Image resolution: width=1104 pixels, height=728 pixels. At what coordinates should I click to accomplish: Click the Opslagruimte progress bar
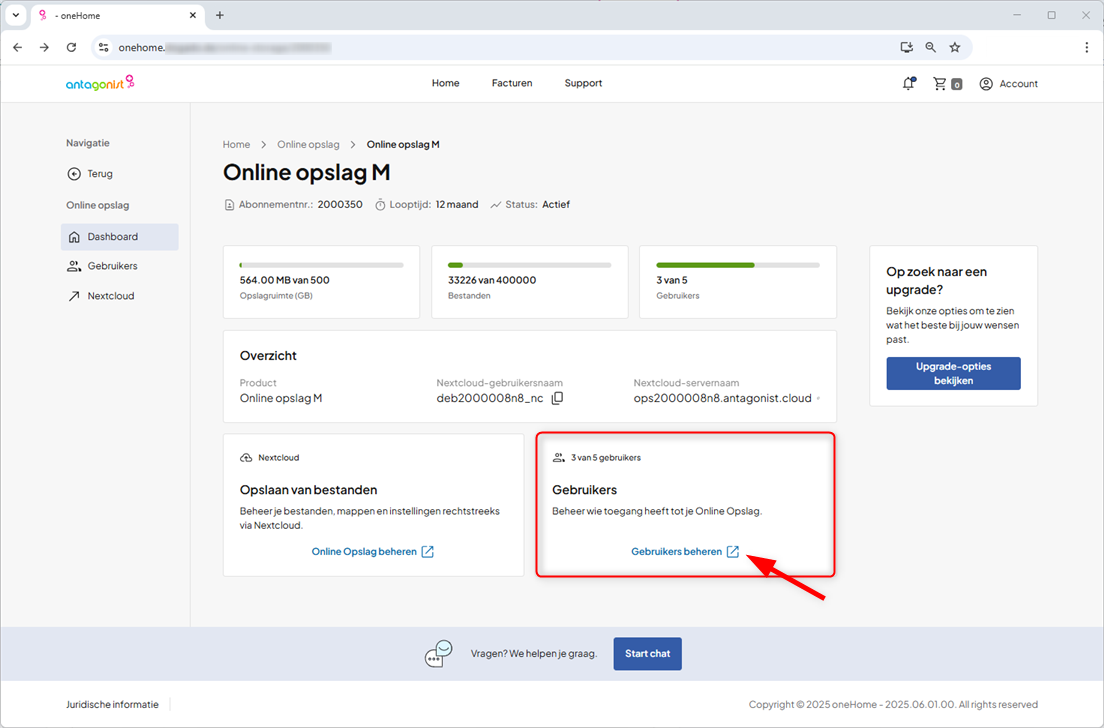tap(321, 265)
